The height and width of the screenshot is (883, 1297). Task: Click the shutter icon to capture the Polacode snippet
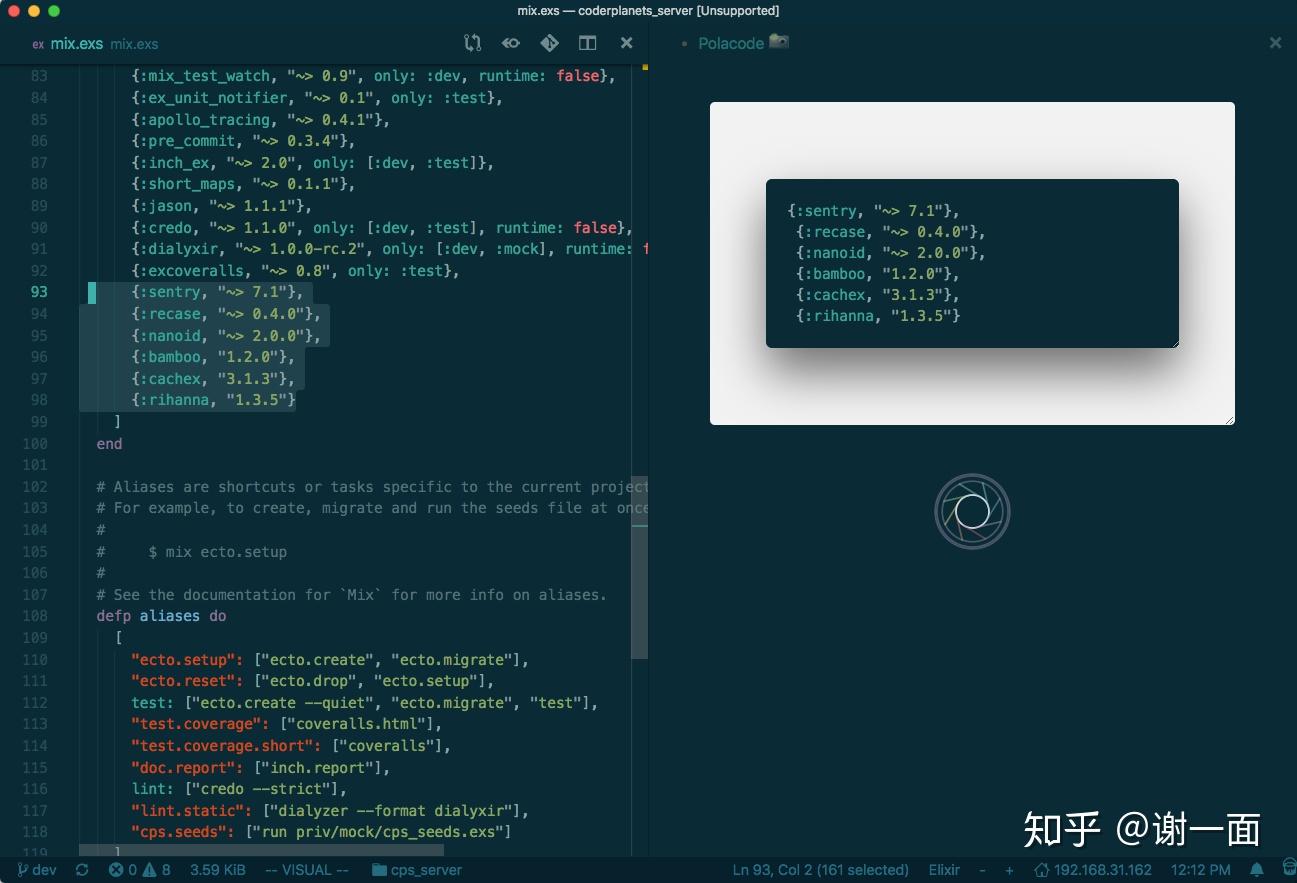click(971, 511)
